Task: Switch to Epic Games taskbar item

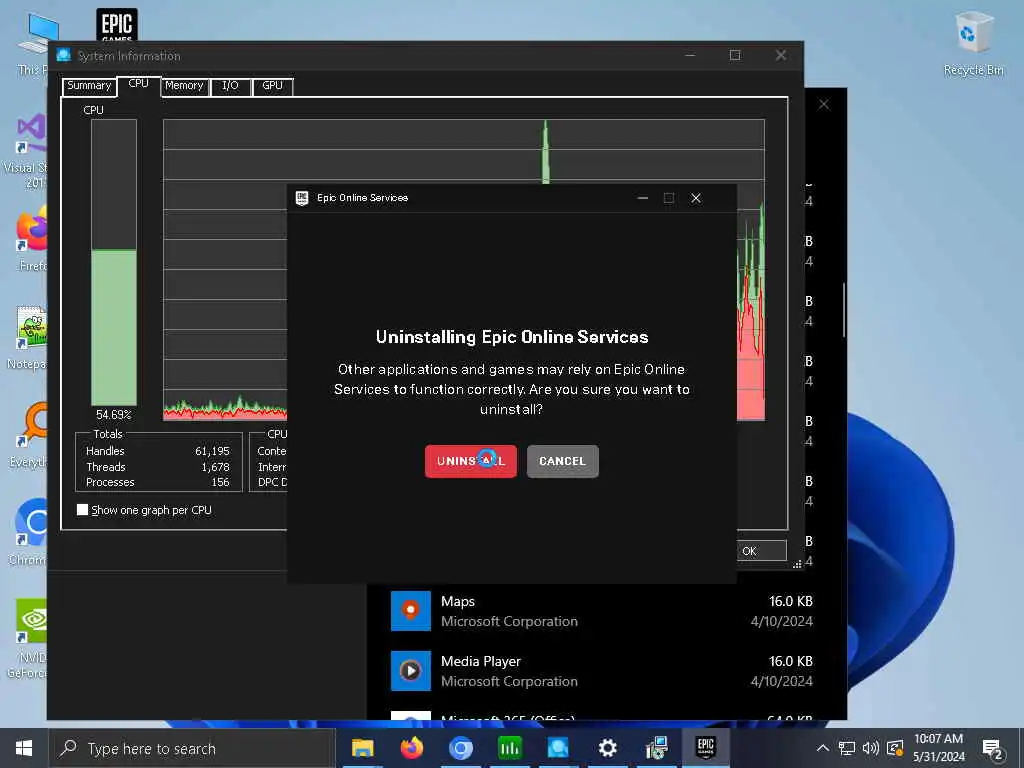Action: (x=705, y=748)
